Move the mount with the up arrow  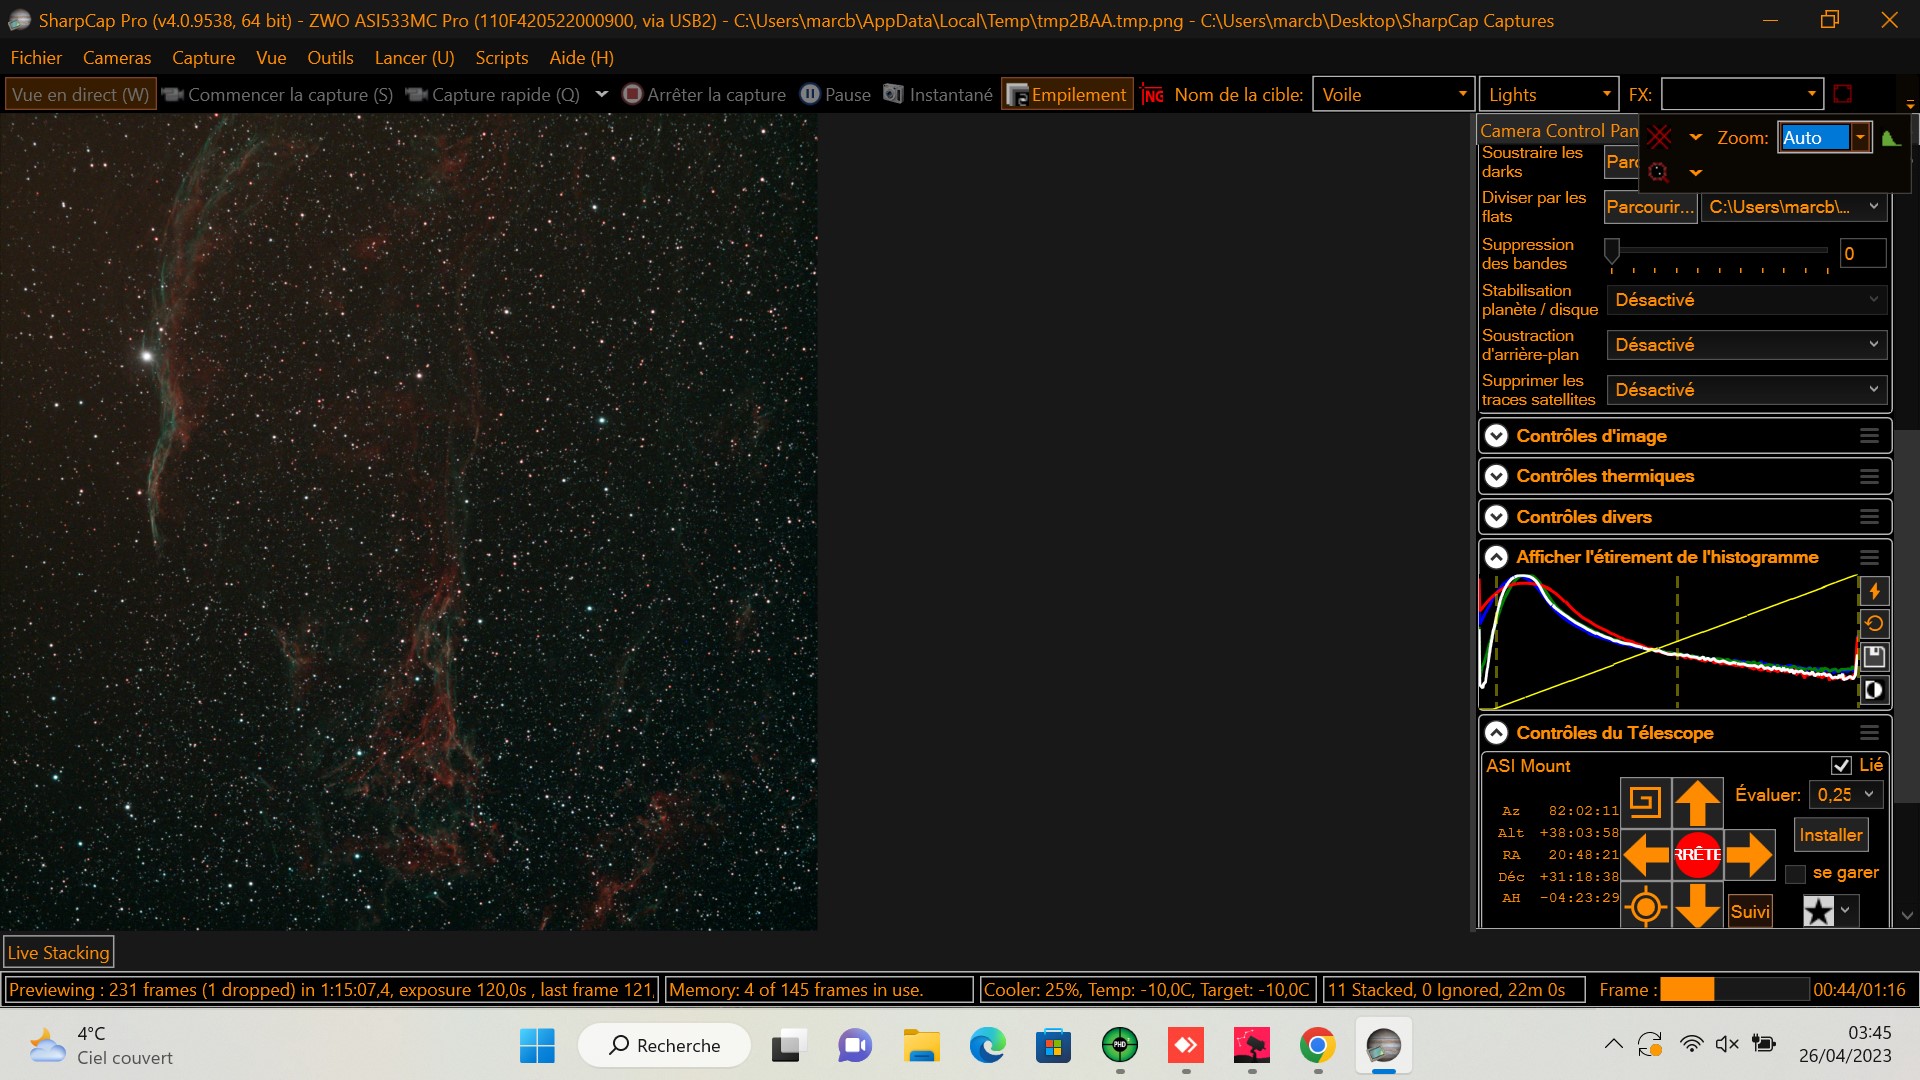1697,803
